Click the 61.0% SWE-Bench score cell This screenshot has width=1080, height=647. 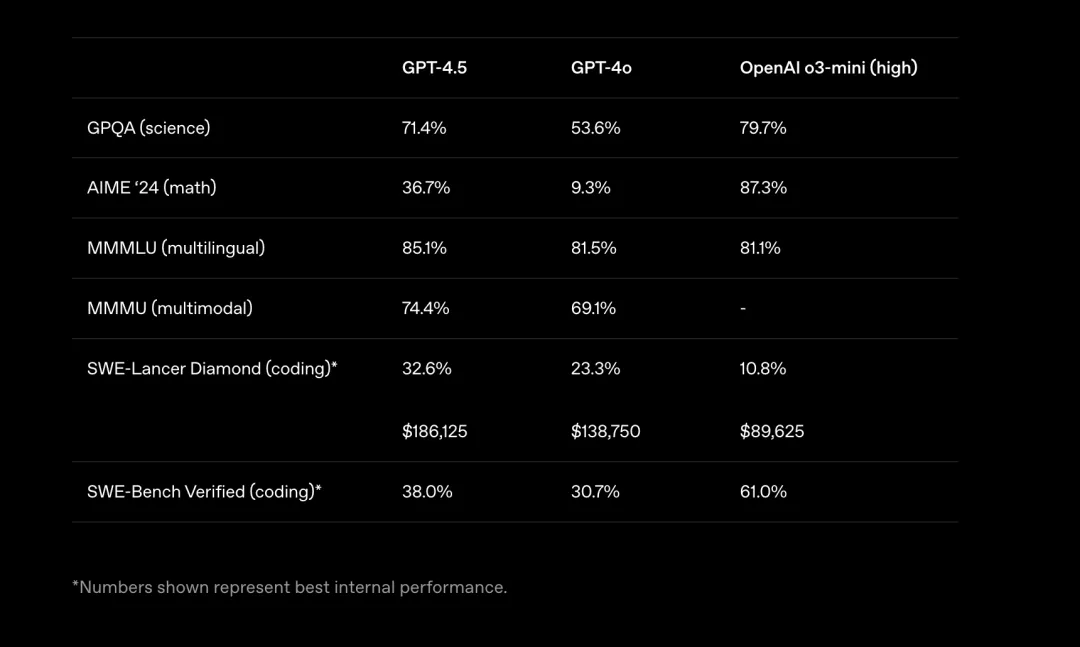pyautogui.click(x=763, y=491)
